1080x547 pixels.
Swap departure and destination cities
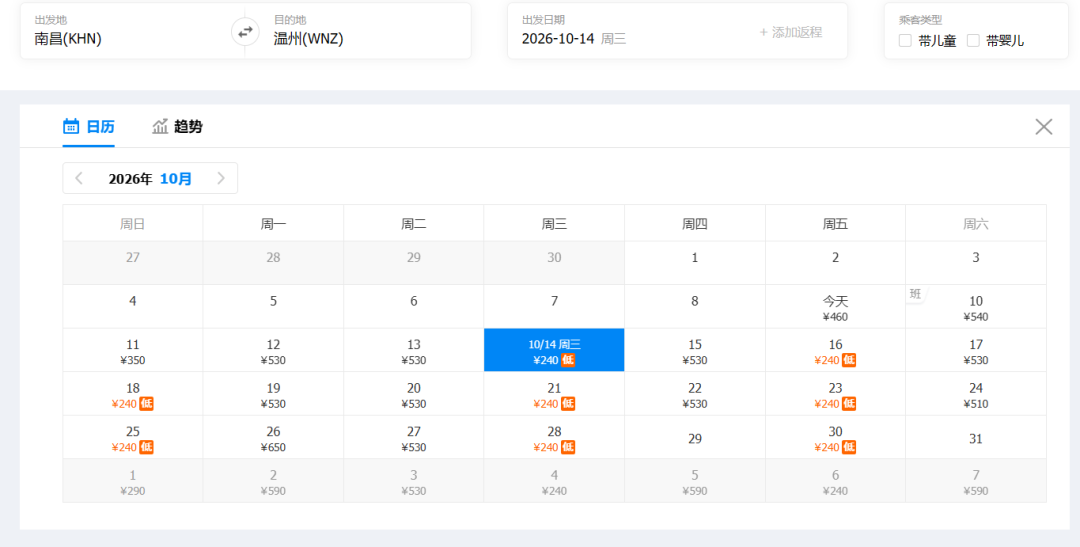point(245,31)
